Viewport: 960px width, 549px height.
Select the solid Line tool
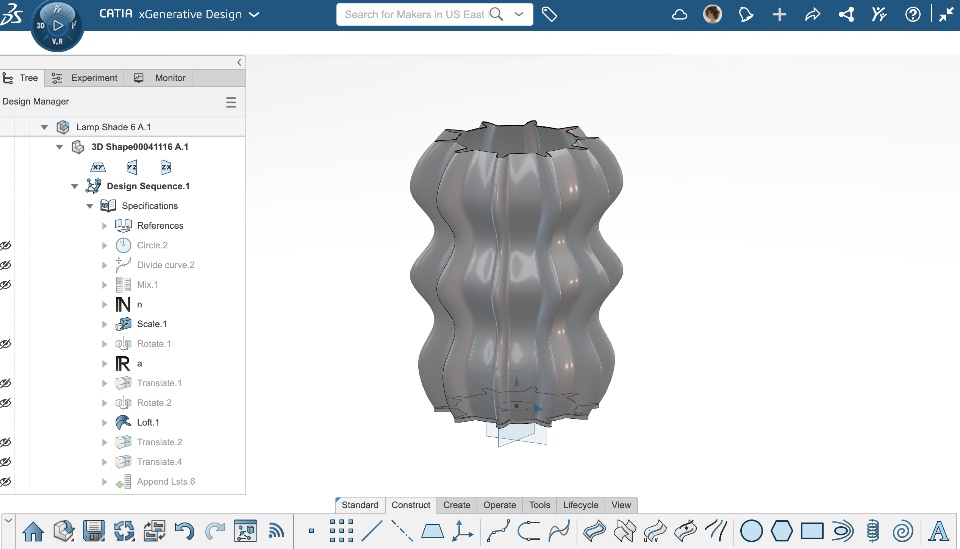pyautogui.click(x=372, y=531)
